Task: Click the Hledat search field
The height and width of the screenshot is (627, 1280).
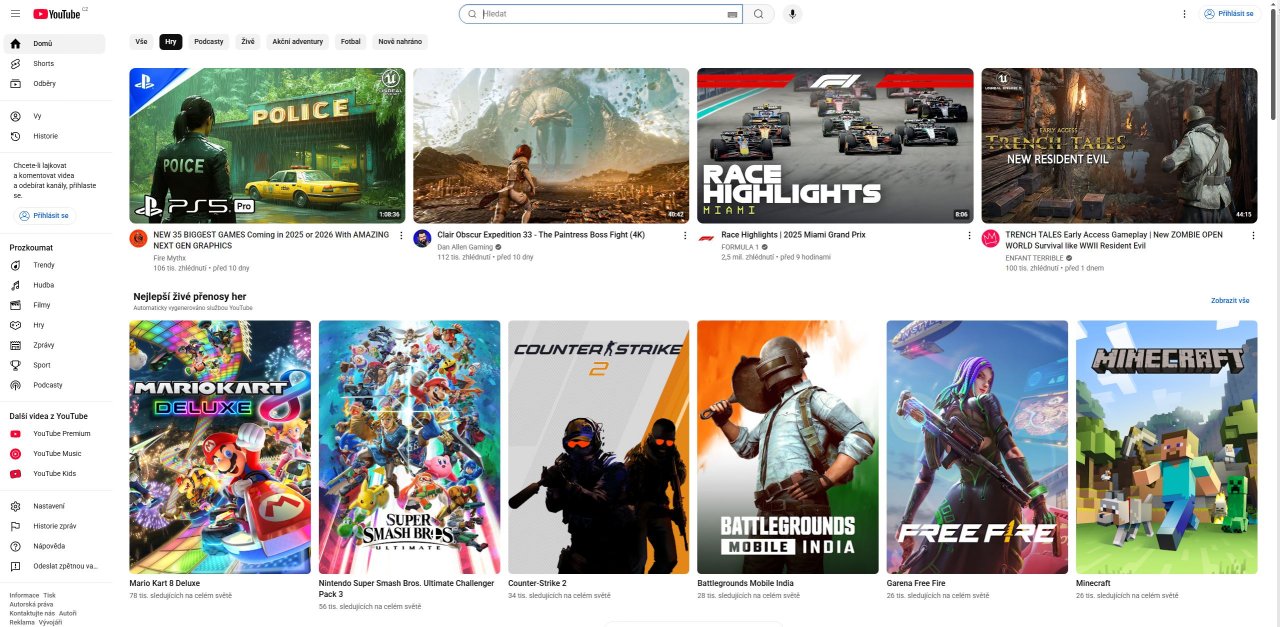Action: (x=603, y=14)
